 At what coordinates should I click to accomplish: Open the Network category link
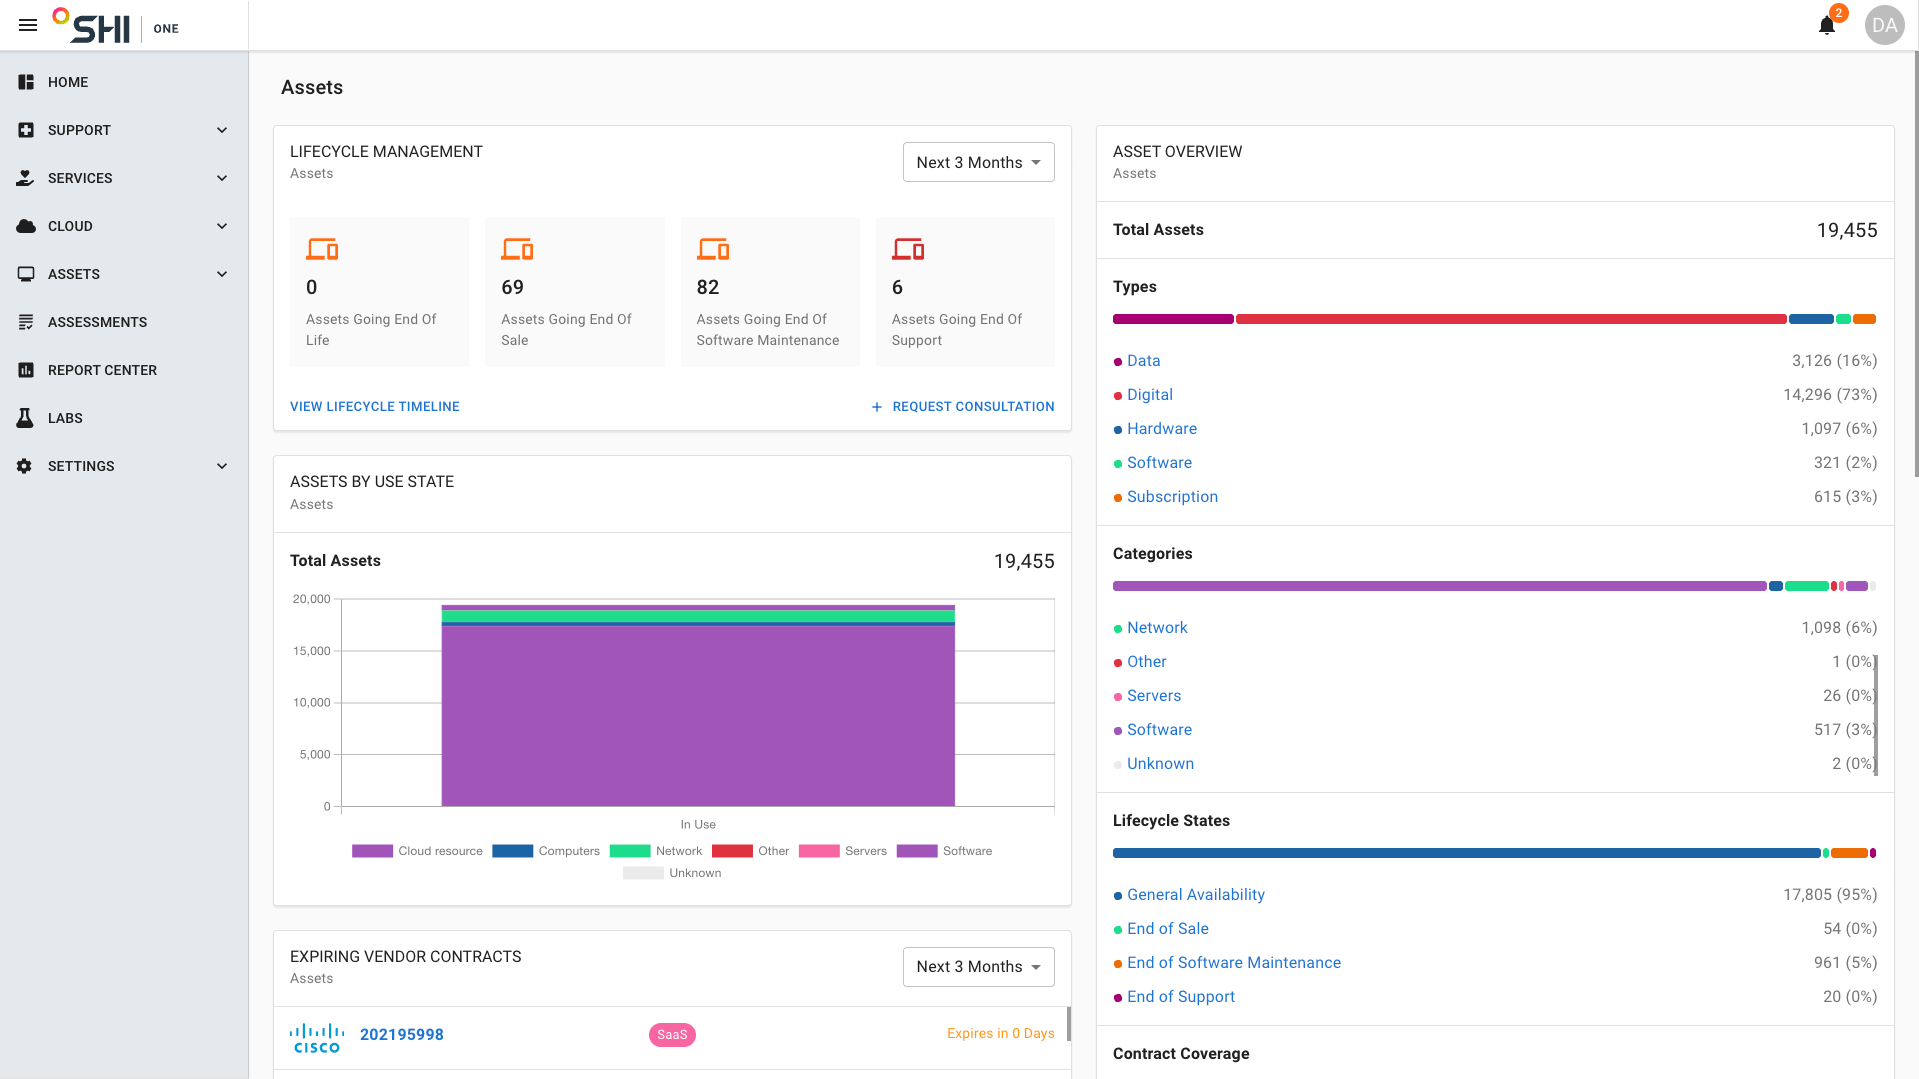(1157, 628)
